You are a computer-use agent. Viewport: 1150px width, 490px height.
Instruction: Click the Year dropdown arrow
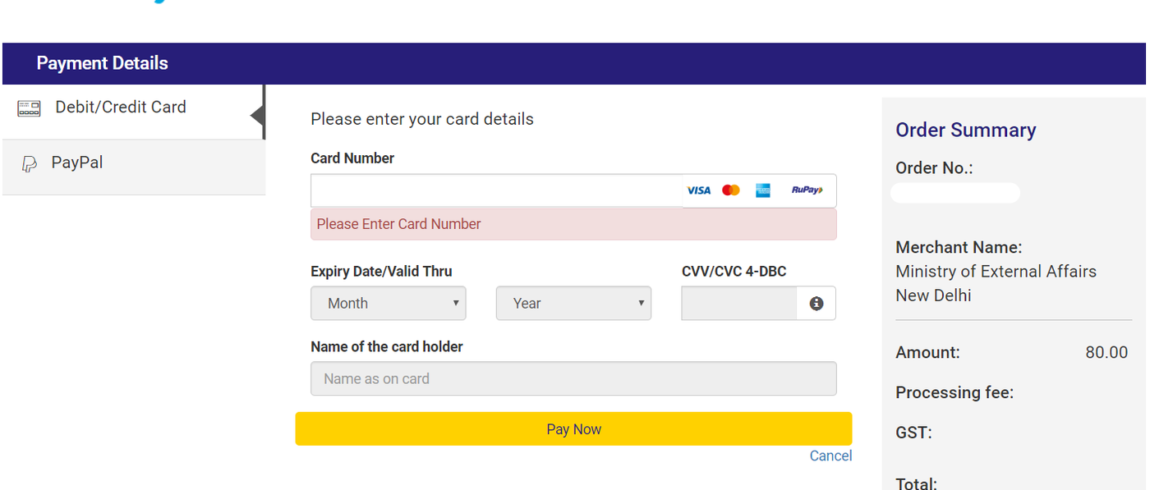pyautogui.click(x=641, y=303)
